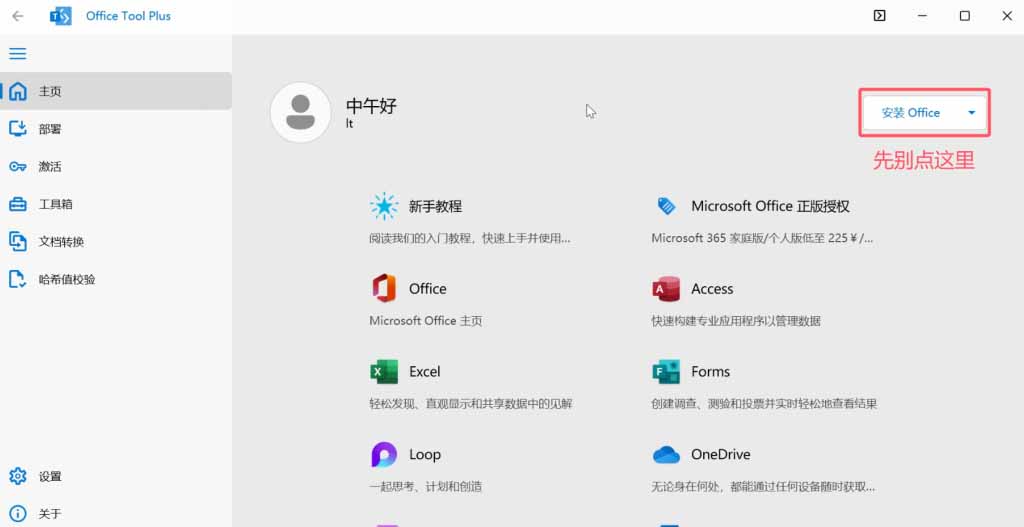Open Microsoft Office 正版授权 link

click(x=771, y=206)
